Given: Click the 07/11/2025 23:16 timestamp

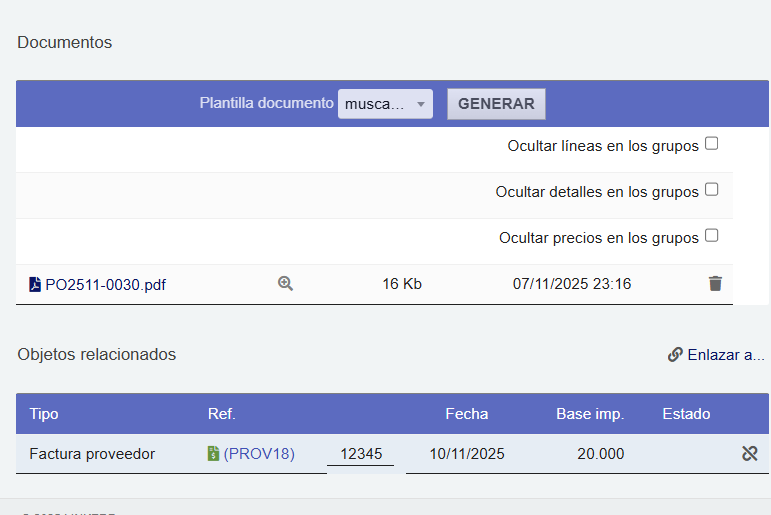Looking at the screenshot, I should [x=572, y=284].
